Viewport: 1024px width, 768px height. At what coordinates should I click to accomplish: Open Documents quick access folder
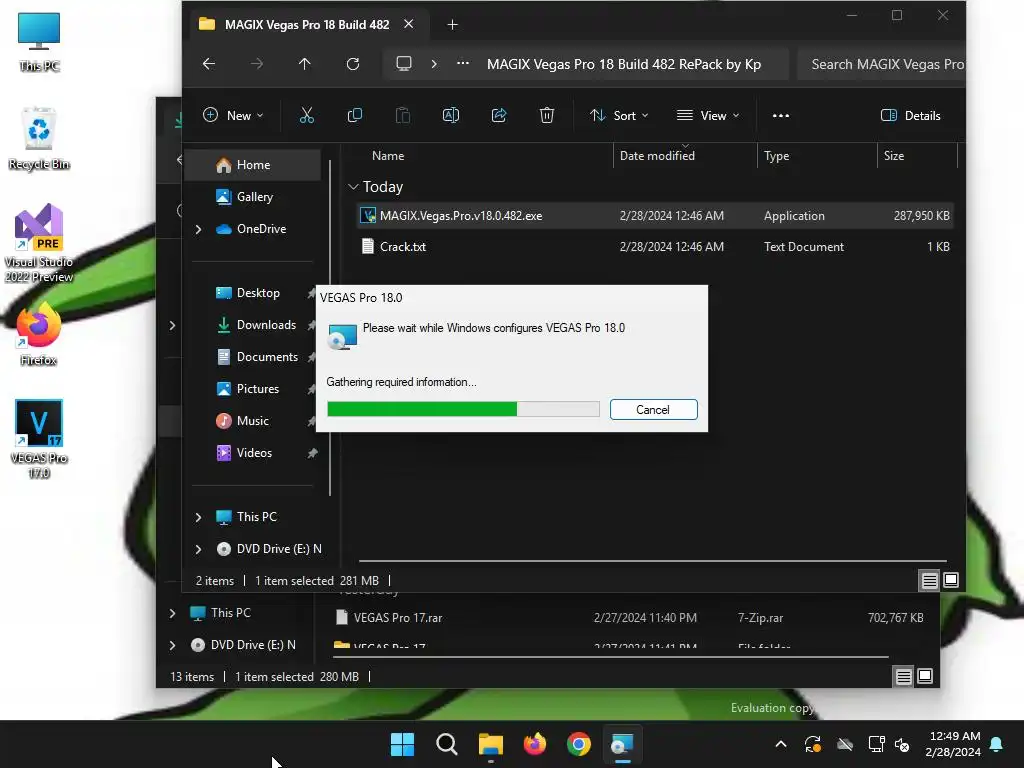tap(267, 357)
